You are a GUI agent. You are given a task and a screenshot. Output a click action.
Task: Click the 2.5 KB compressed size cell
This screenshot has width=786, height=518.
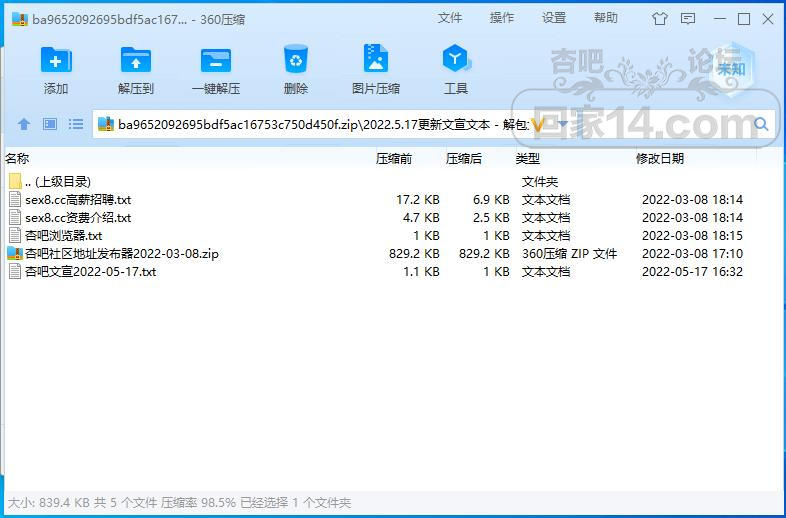[491, 218]
